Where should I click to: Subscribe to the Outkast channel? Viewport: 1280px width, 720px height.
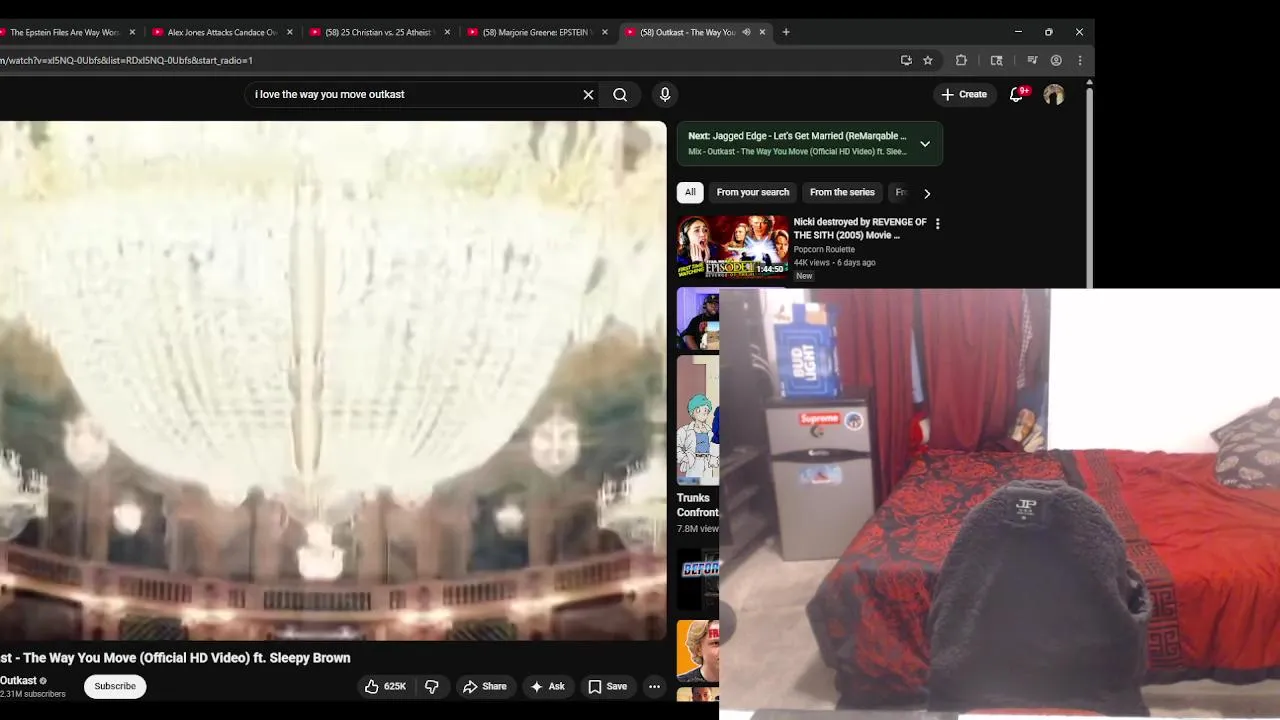(115, 686)
